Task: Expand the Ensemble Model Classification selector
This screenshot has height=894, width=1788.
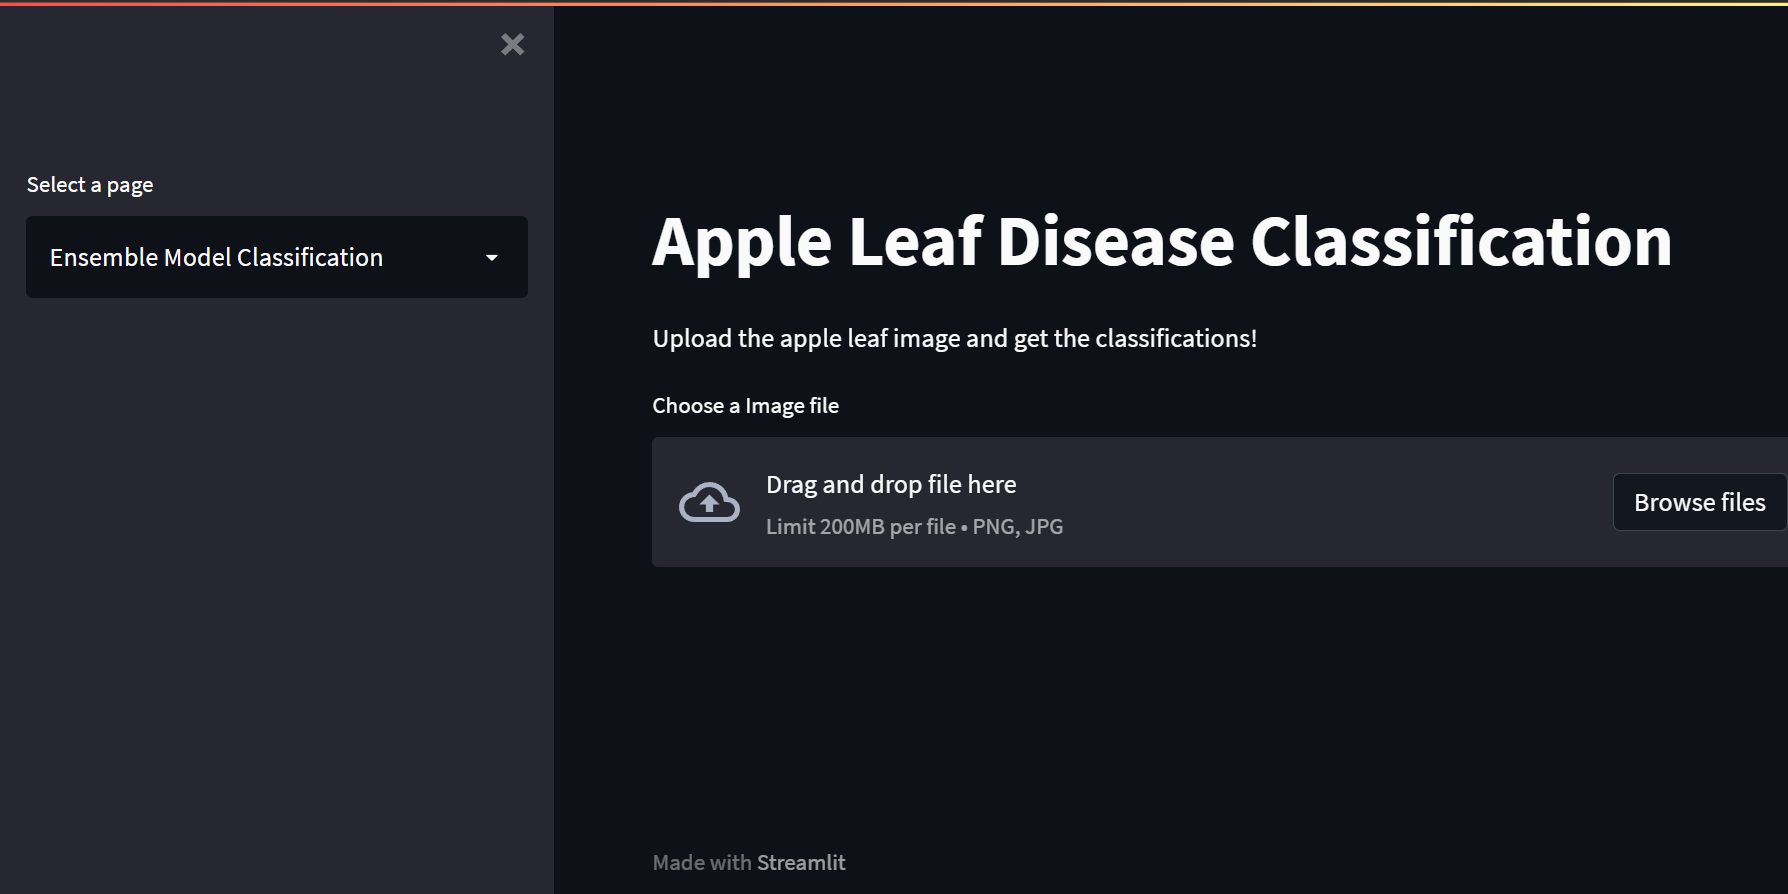Action: 276,257
